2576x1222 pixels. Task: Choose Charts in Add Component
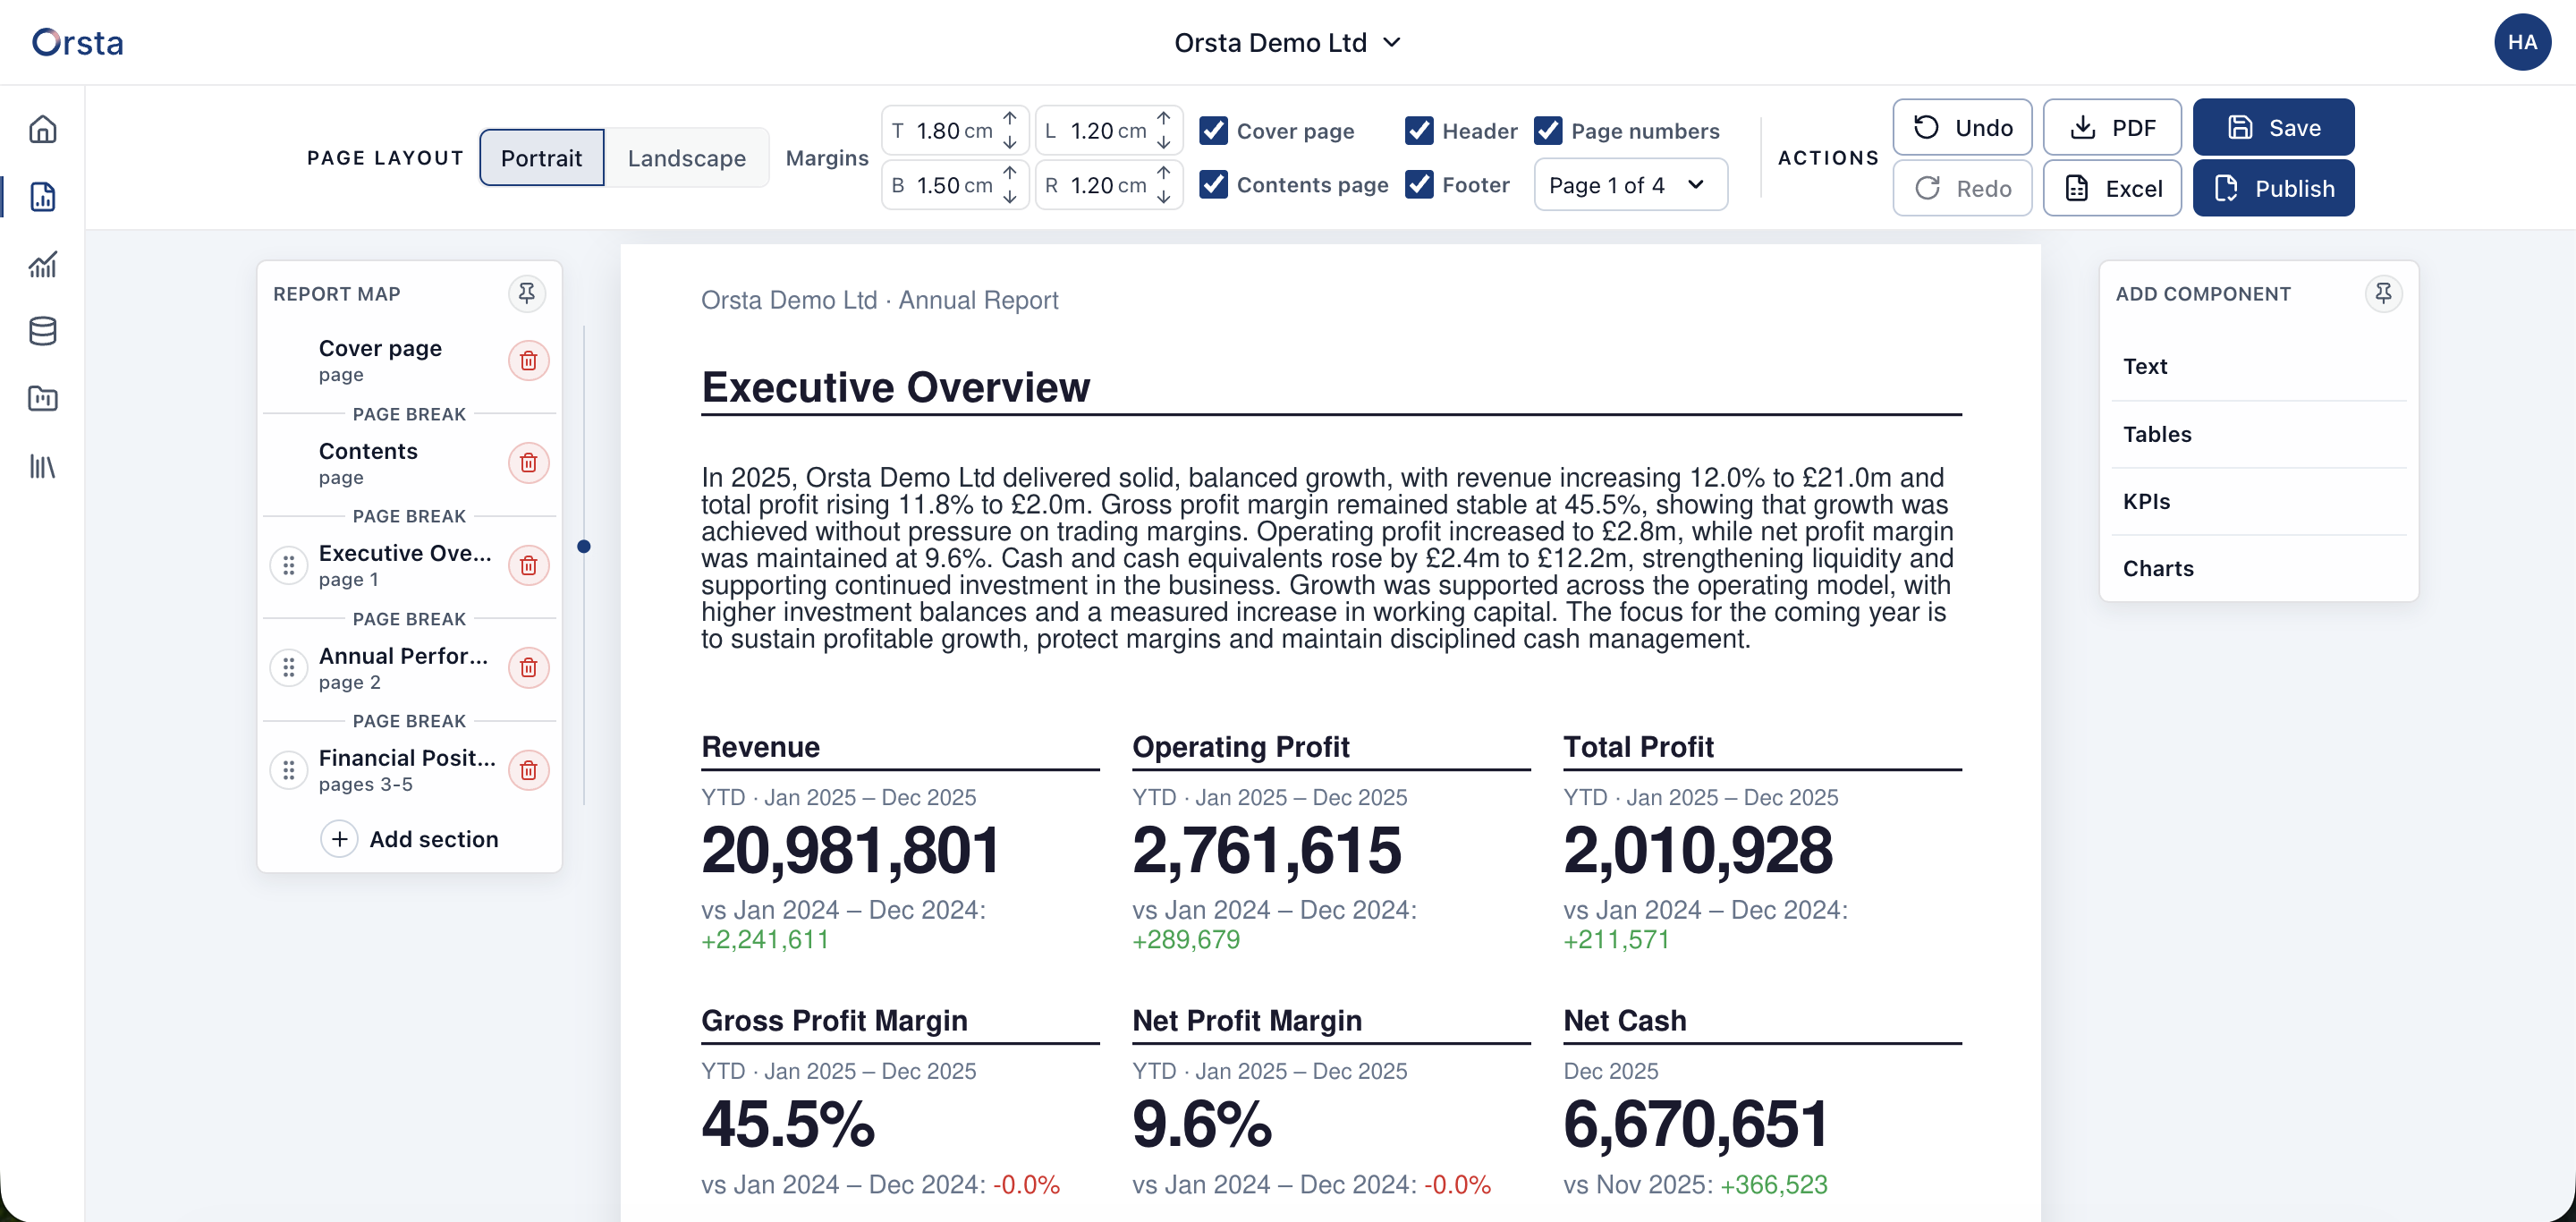click(x=2258, y=568)
